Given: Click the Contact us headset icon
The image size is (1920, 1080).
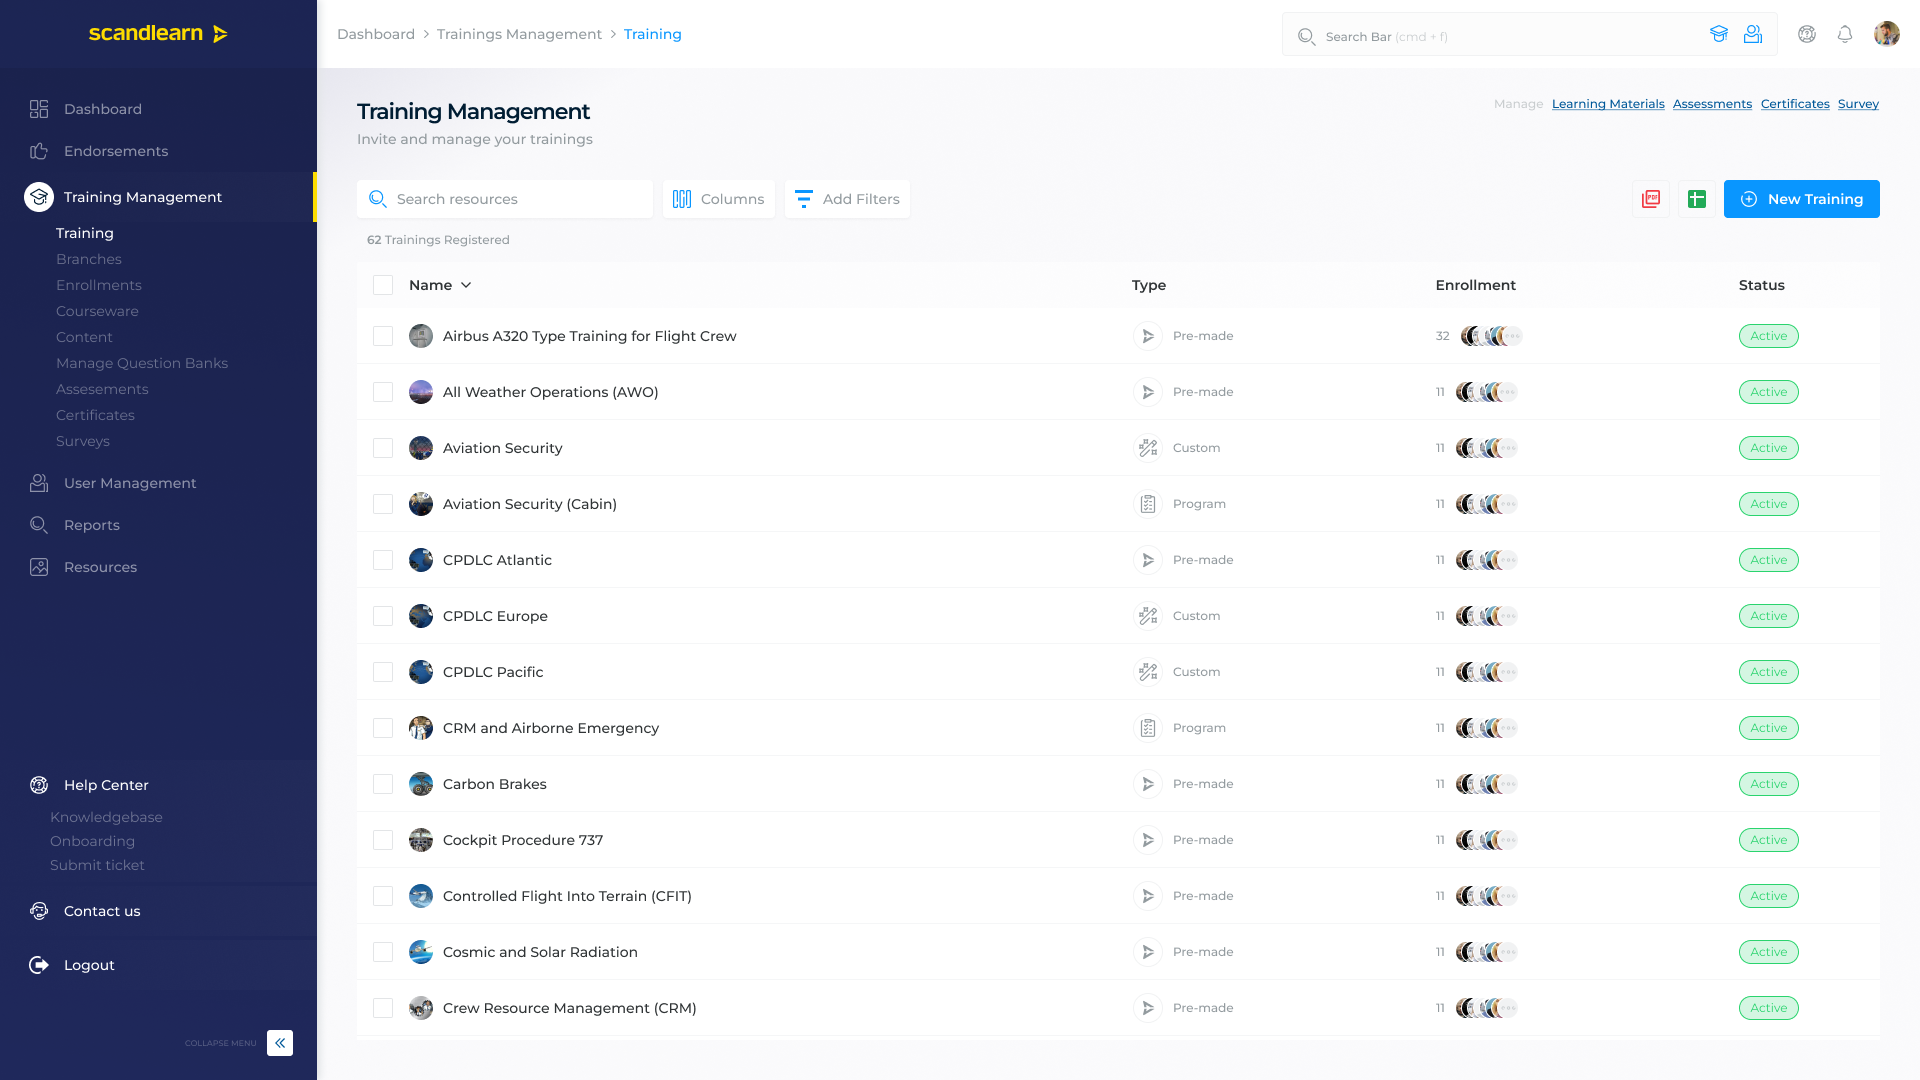Looking at the screenshot, I should (39, 911).
